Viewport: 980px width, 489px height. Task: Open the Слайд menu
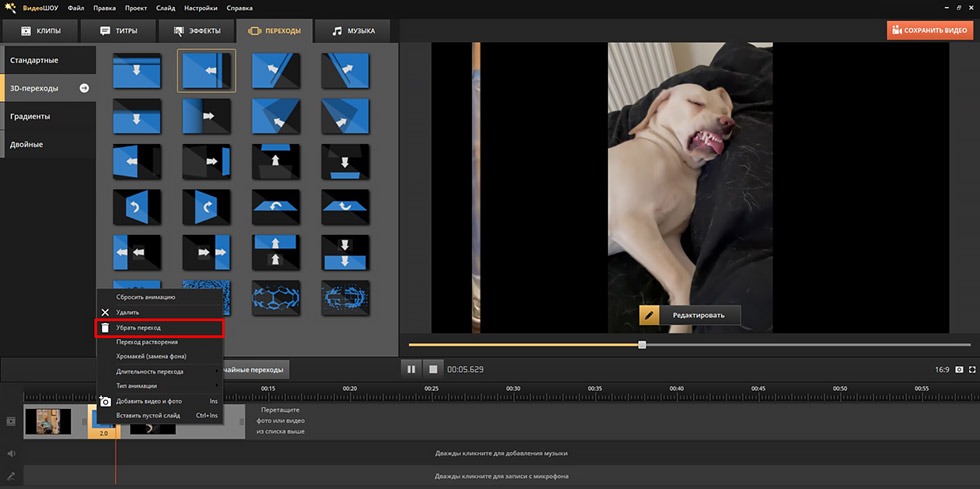pyautogui.click(x=166, y=8)
